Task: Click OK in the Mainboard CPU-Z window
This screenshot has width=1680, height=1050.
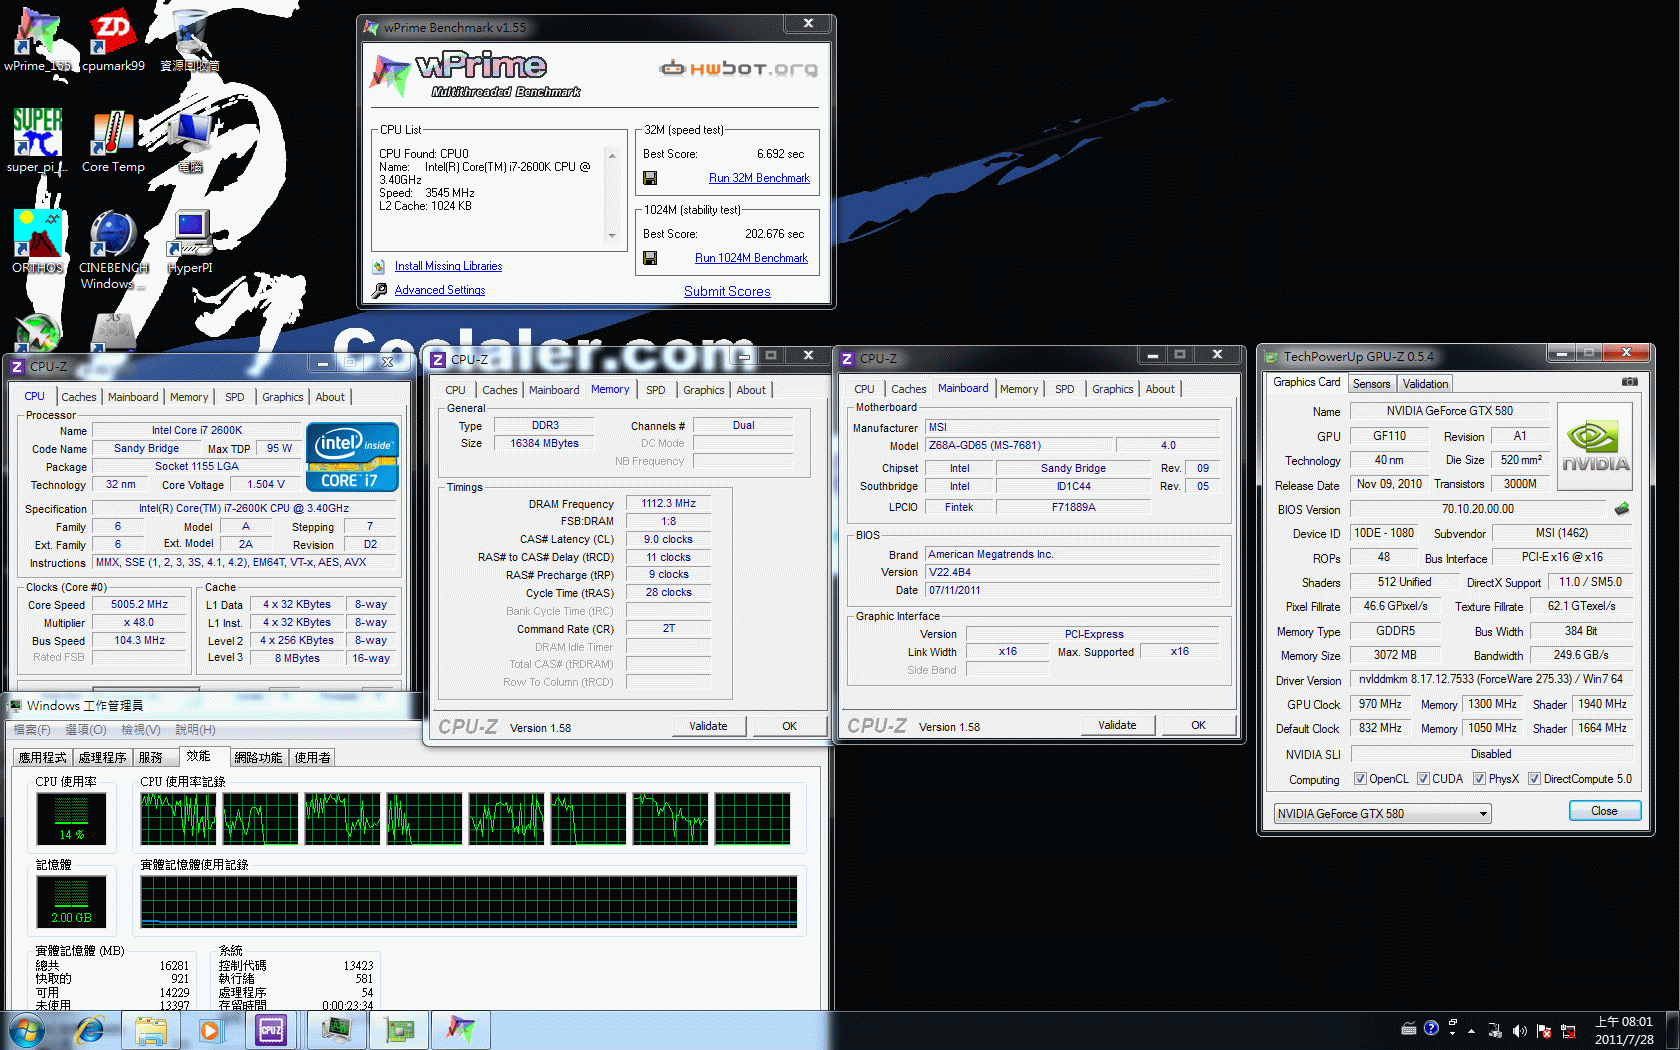Action: pos(1198,725)
